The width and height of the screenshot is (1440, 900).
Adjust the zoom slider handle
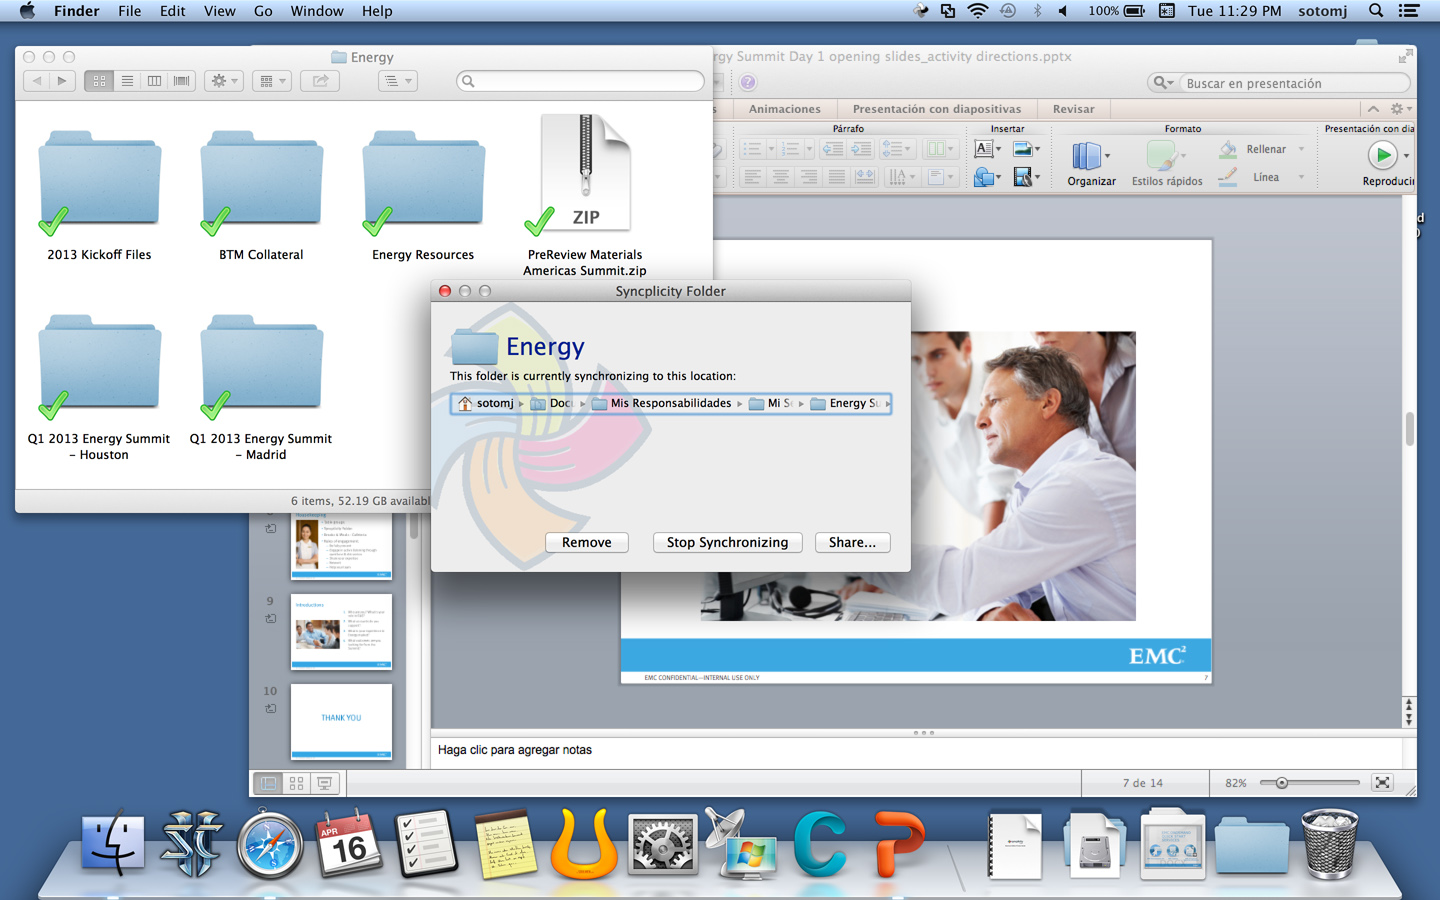coord(1281,783)
